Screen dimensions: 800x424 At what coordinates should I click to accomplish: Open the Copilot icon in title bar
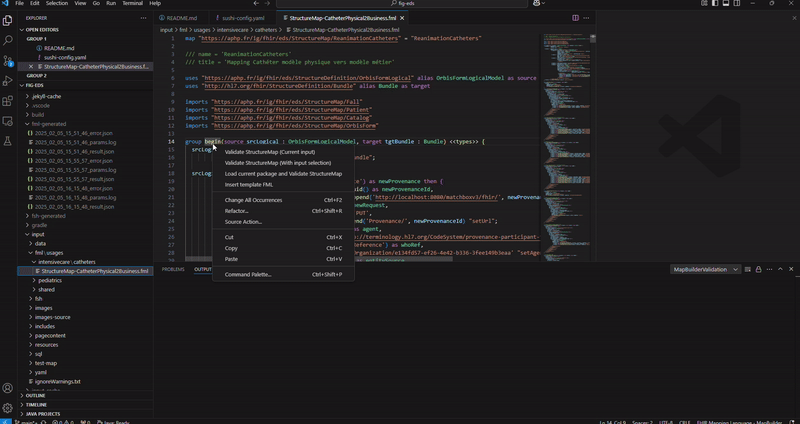tap(537, 3)
